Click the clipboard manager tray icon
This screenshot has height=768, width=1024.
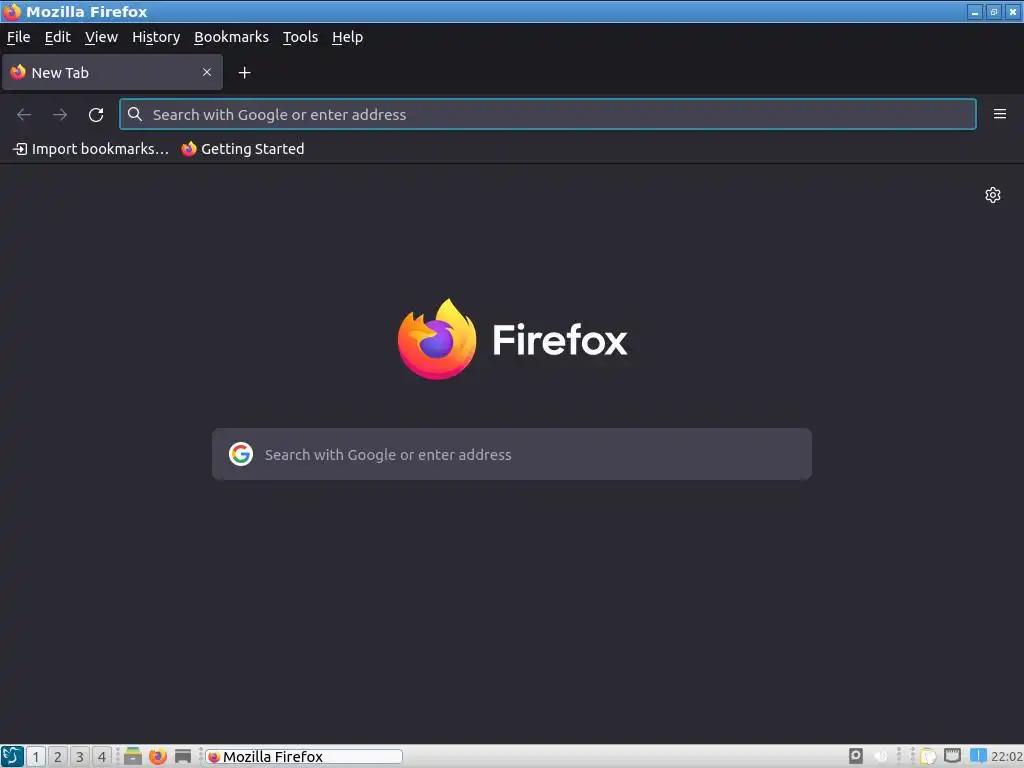coord(928,756)
